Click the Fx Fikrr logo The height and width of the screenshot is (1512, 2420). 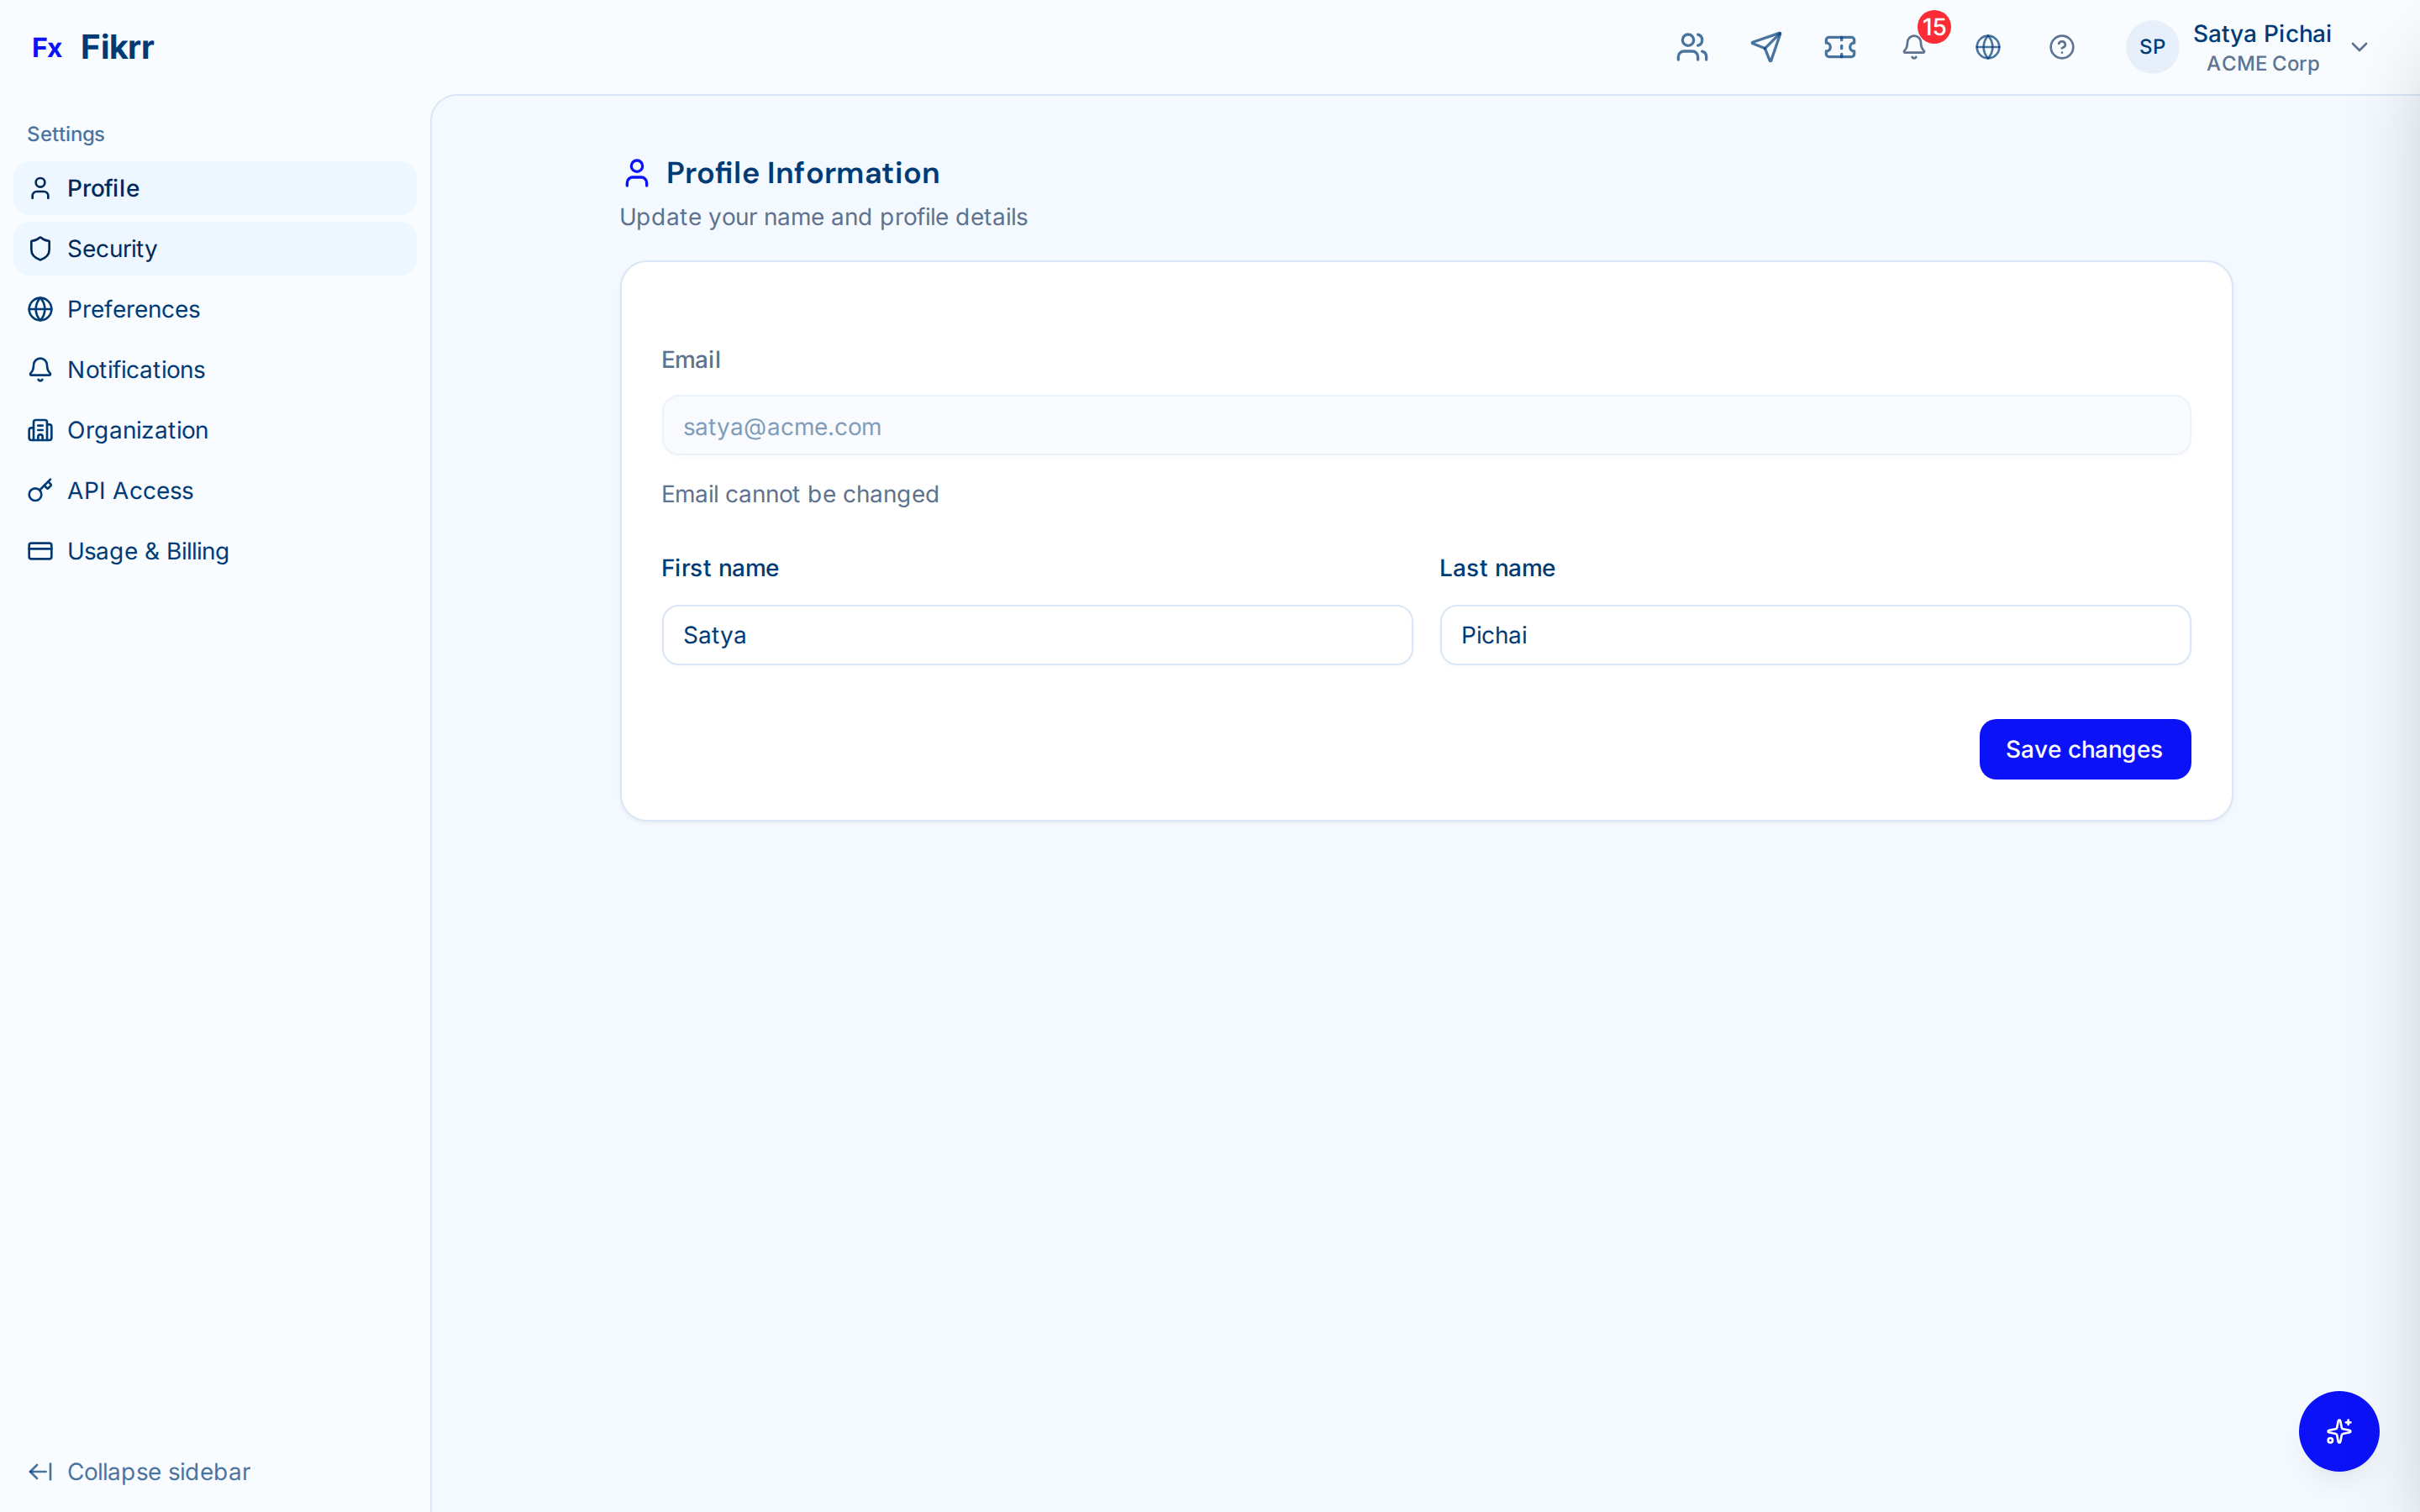[93, 46]
